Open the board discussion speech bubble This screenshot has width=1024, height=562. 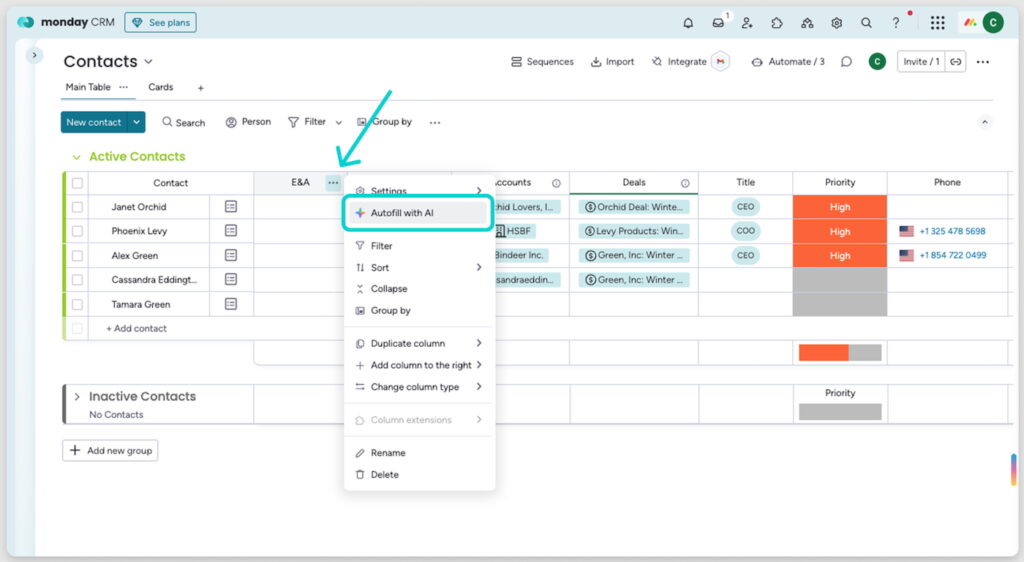tap(846, 61)
